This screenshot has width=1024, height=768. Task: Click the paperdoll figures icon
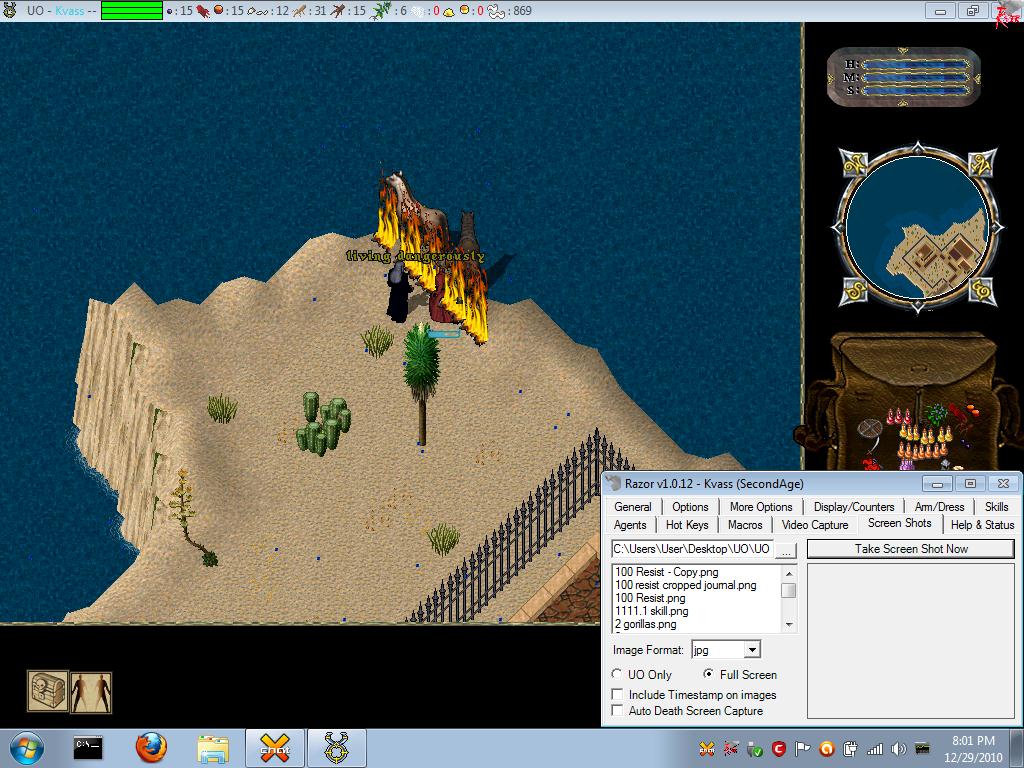[92, 692]
